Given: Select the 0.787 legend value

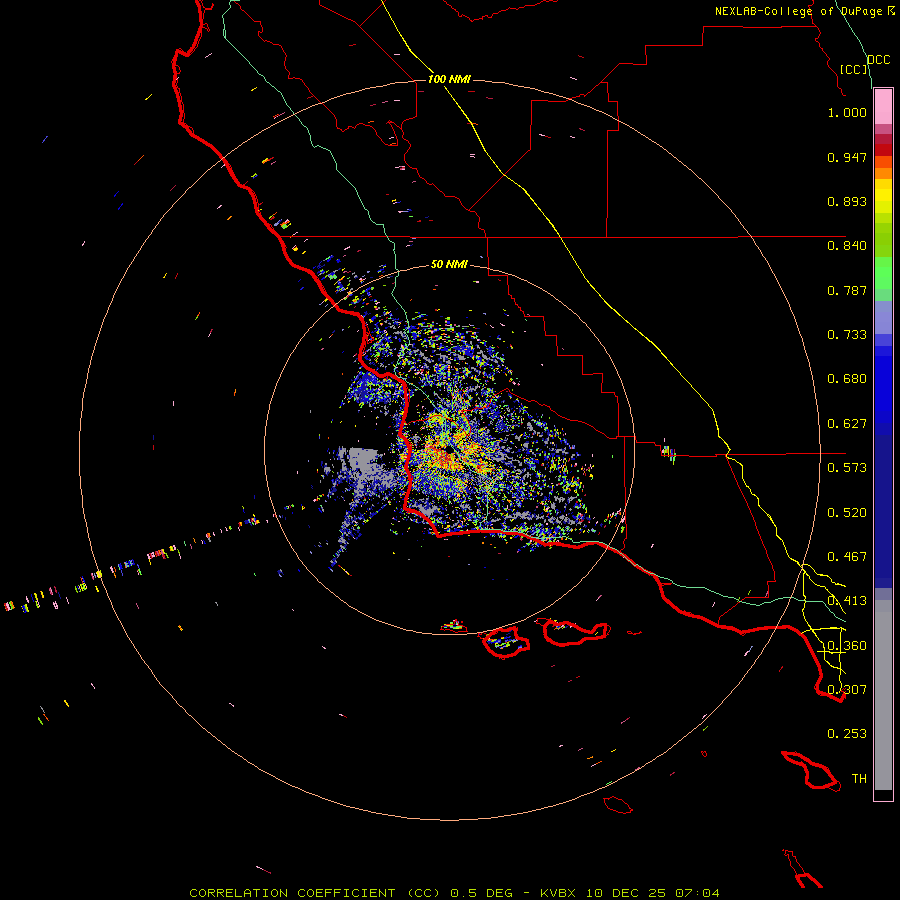Looking at the screenshot, I should click(x=847, y=290).
